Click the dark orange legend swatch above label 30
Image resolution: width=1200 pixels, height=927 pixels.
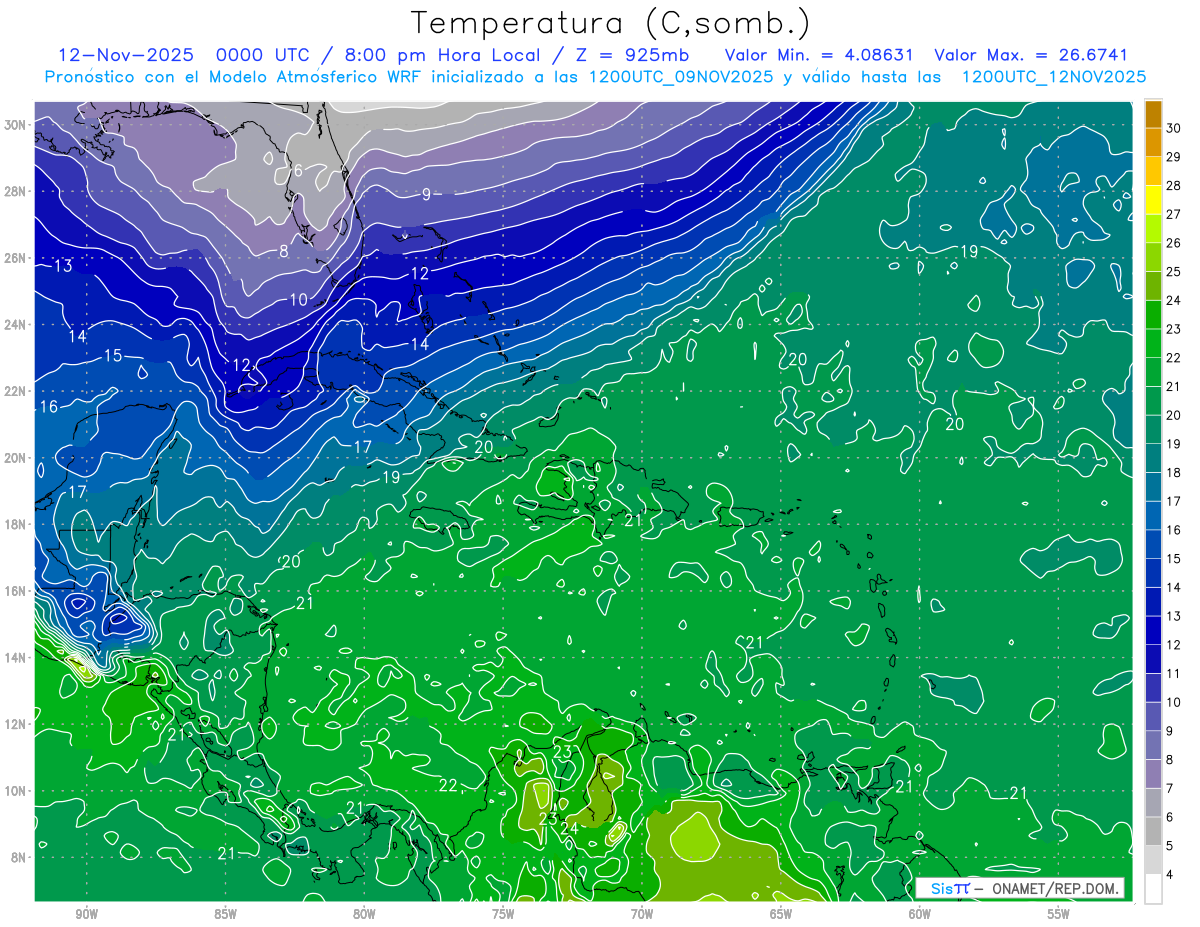point(1153,114)
